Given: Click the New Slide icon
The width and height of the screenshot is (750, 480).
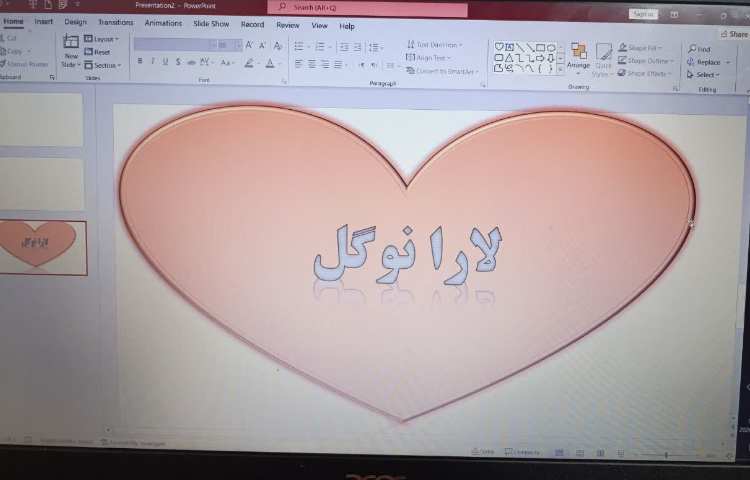Looking at the screenshot, I should [71, 42].
